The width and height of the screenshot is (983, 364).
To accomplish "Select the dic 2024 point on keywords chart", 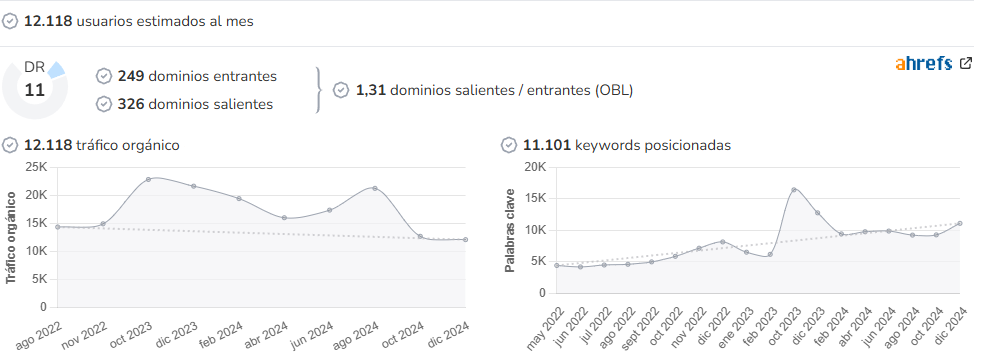I will click(960, 223).
